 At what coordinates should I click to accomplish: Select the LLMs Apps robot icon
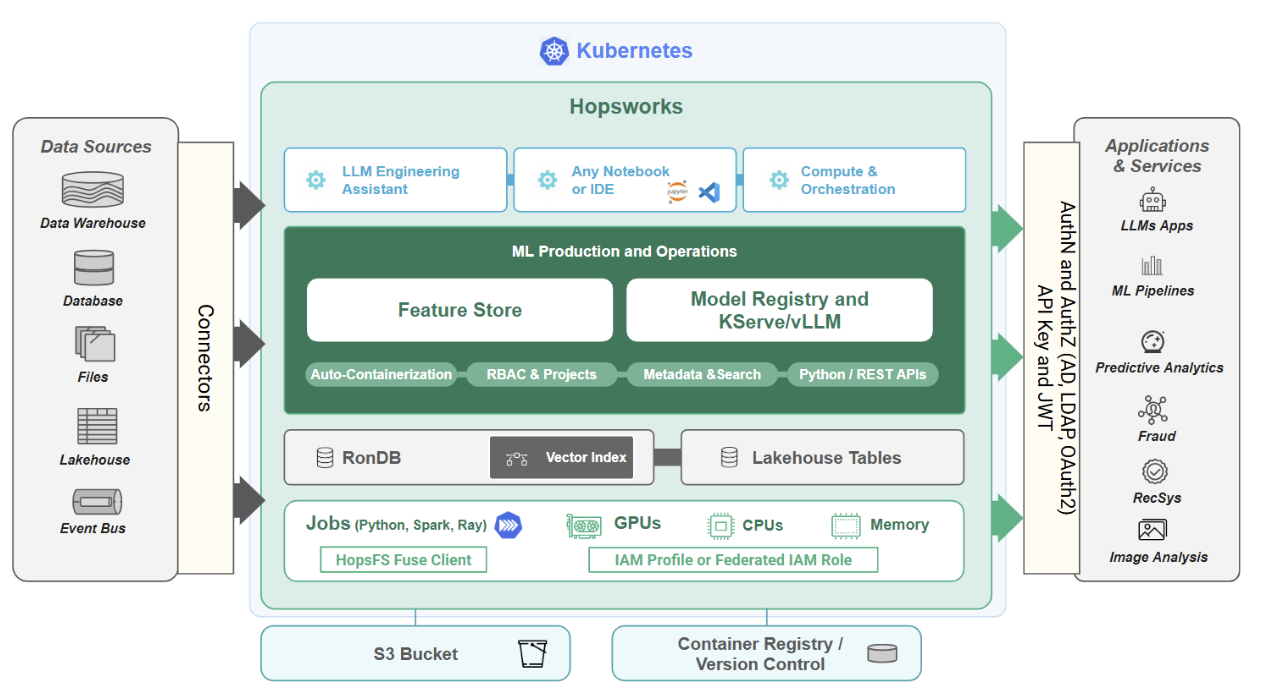[1153, 200]
